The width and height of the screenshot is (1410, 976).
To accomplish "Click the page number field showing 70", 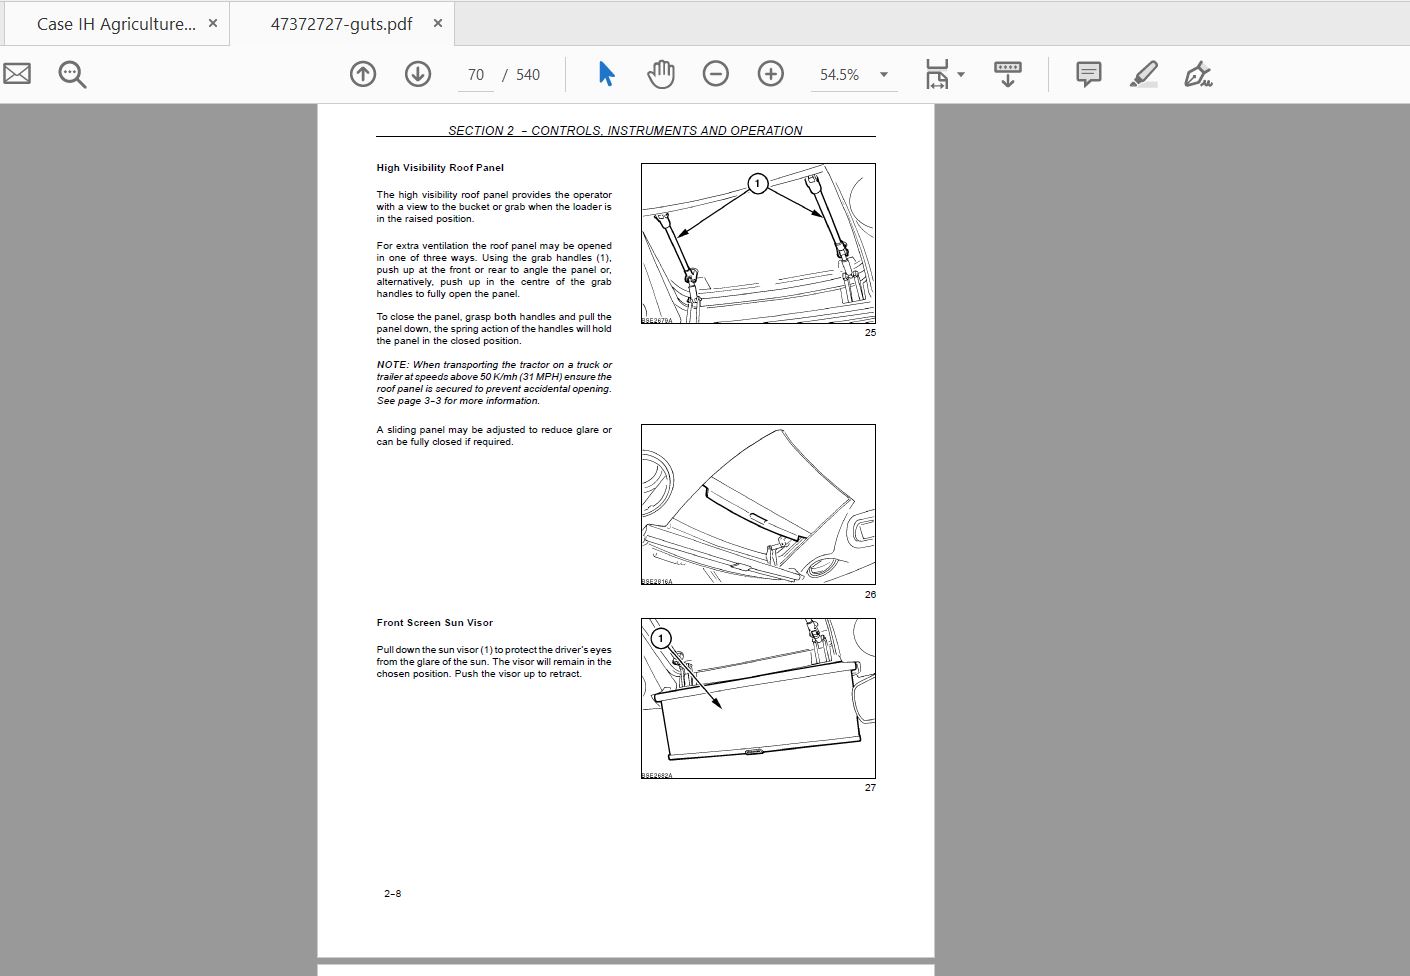I will pyautogui.click(x=476, y=75).
